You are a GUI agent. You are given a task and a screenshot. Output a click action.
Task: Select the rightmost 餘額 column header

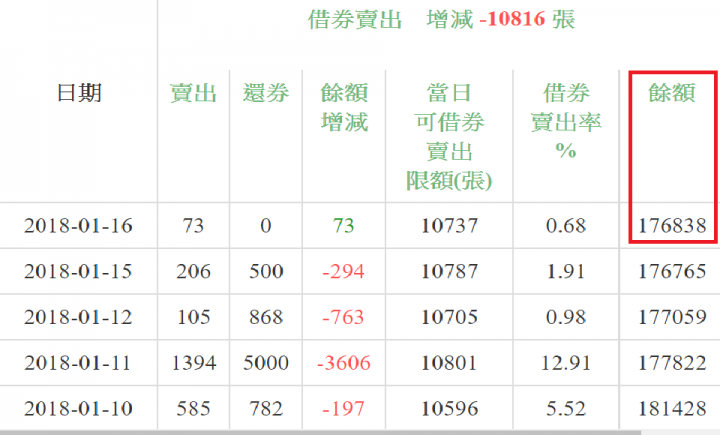[672, 93]
